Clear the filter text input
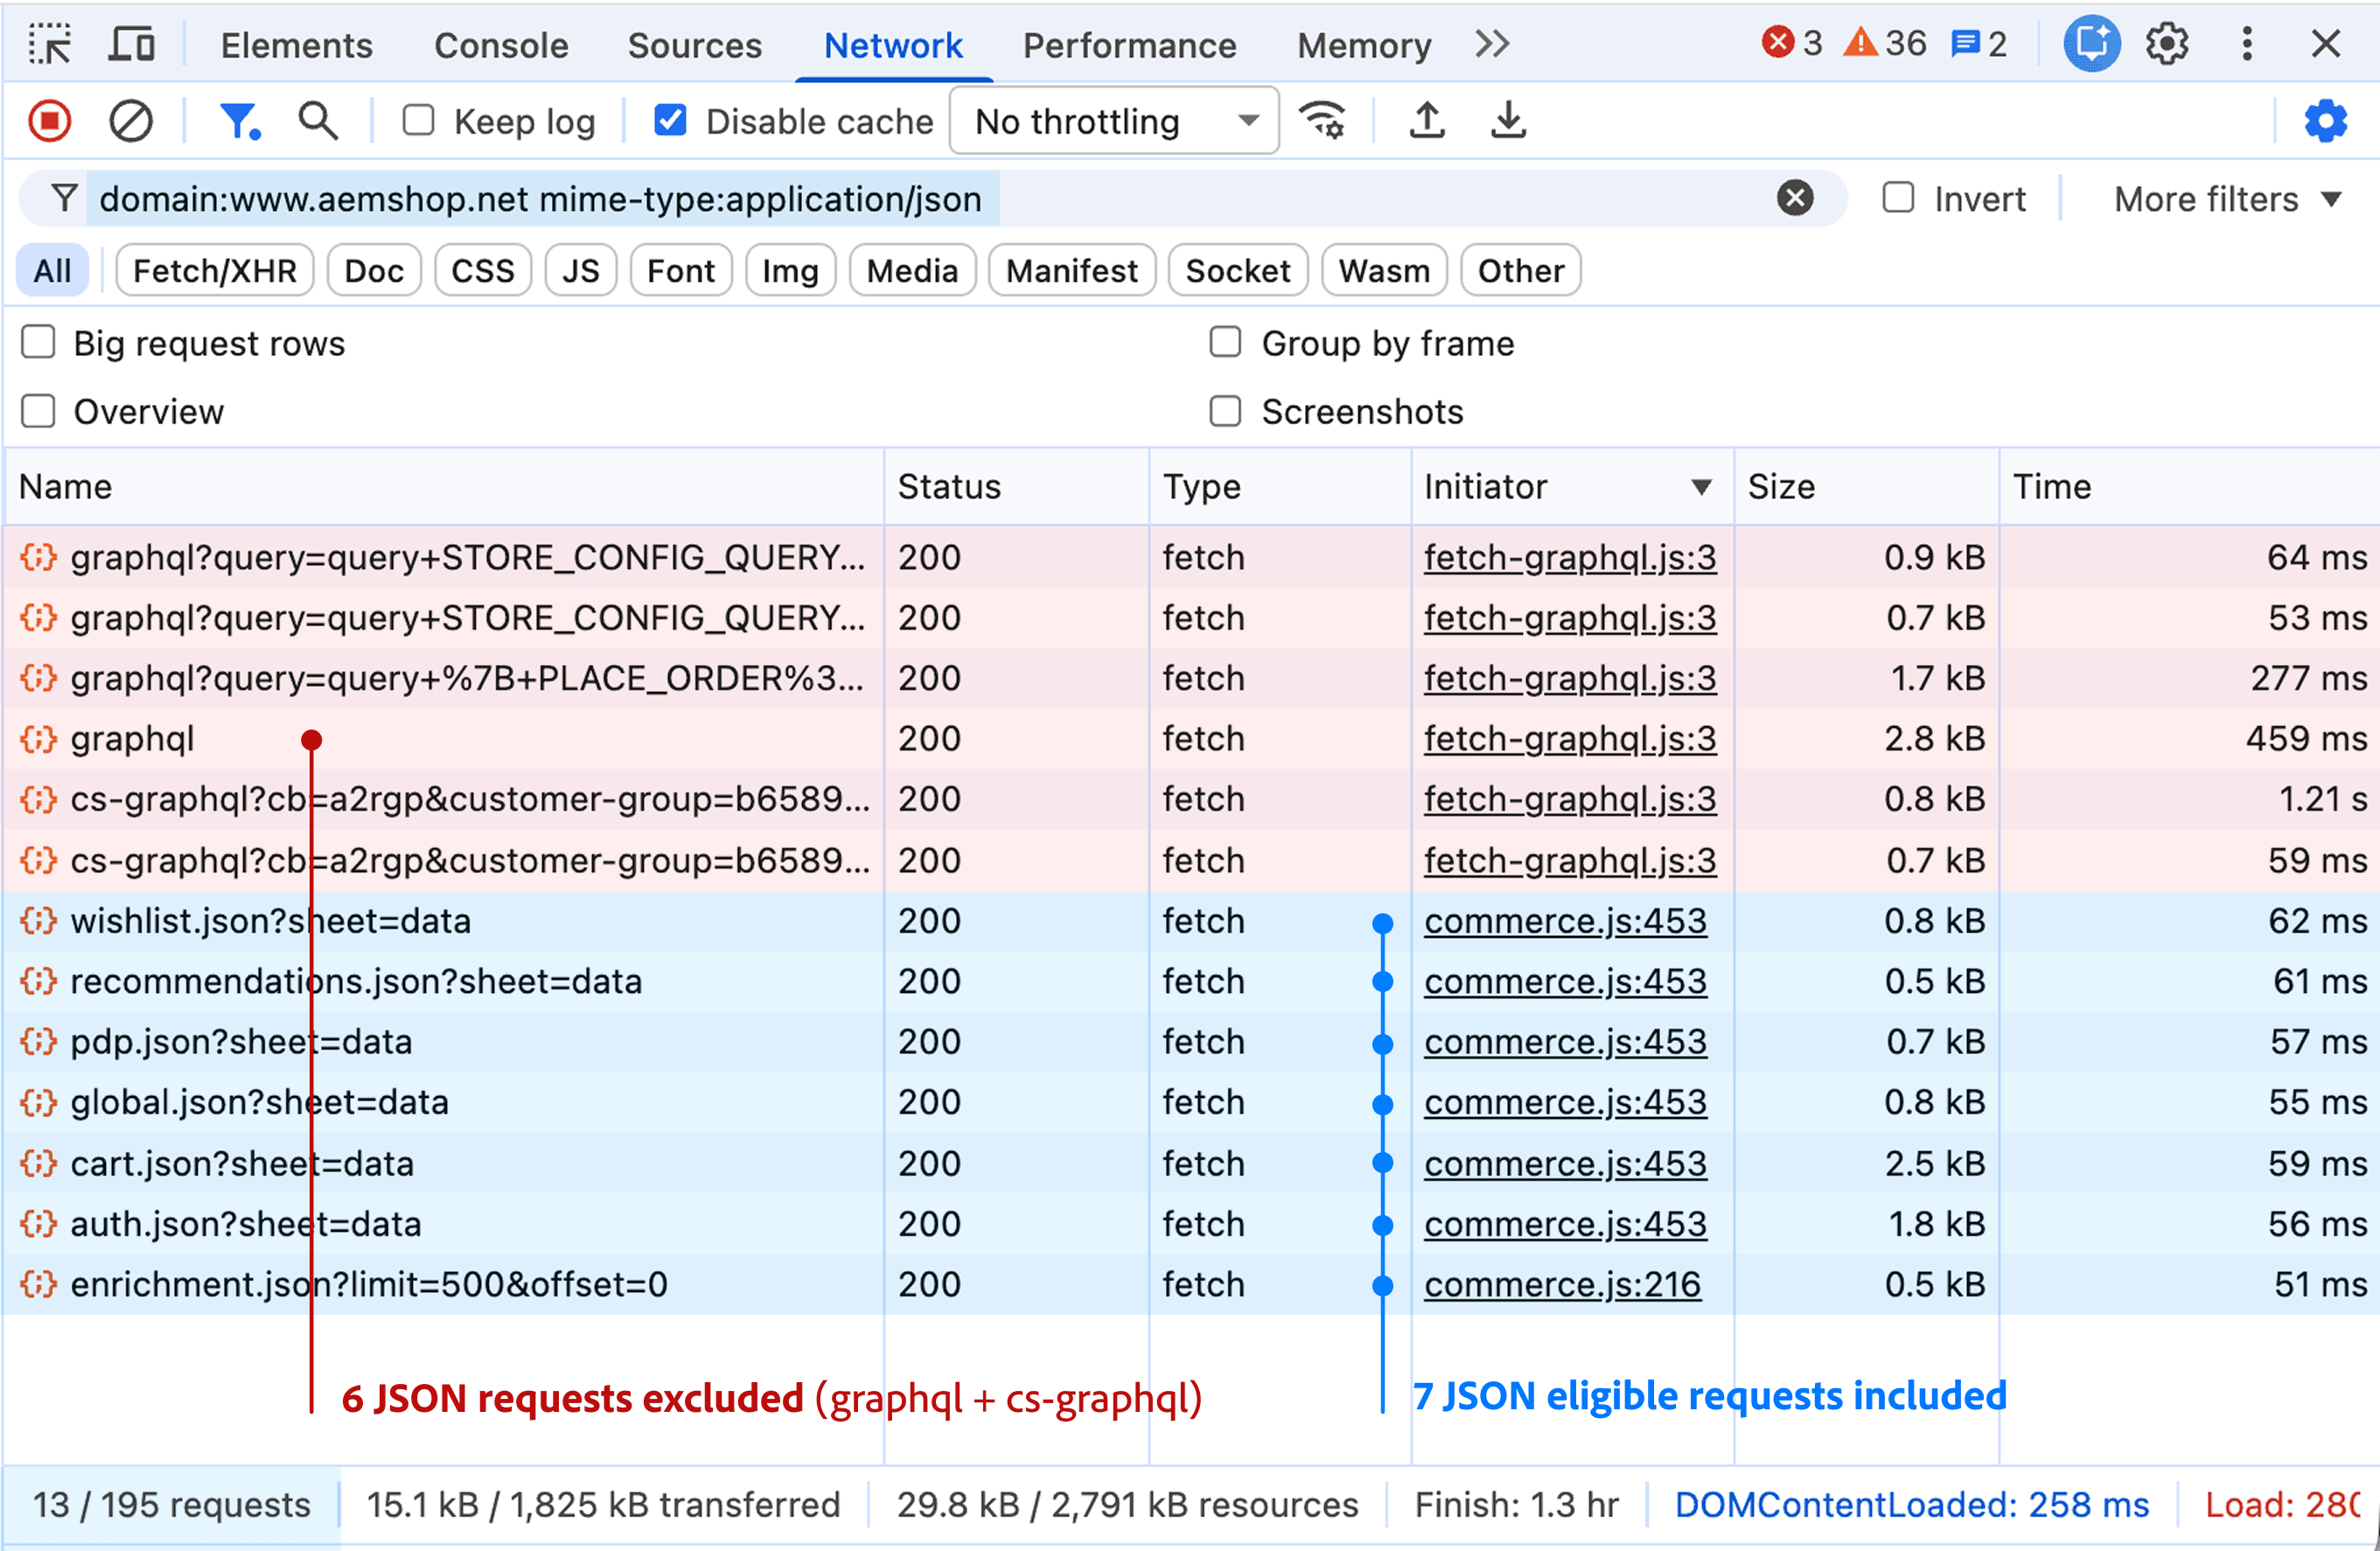The width and height of the screenshot is (2380, 1551). coord(1795,199)
